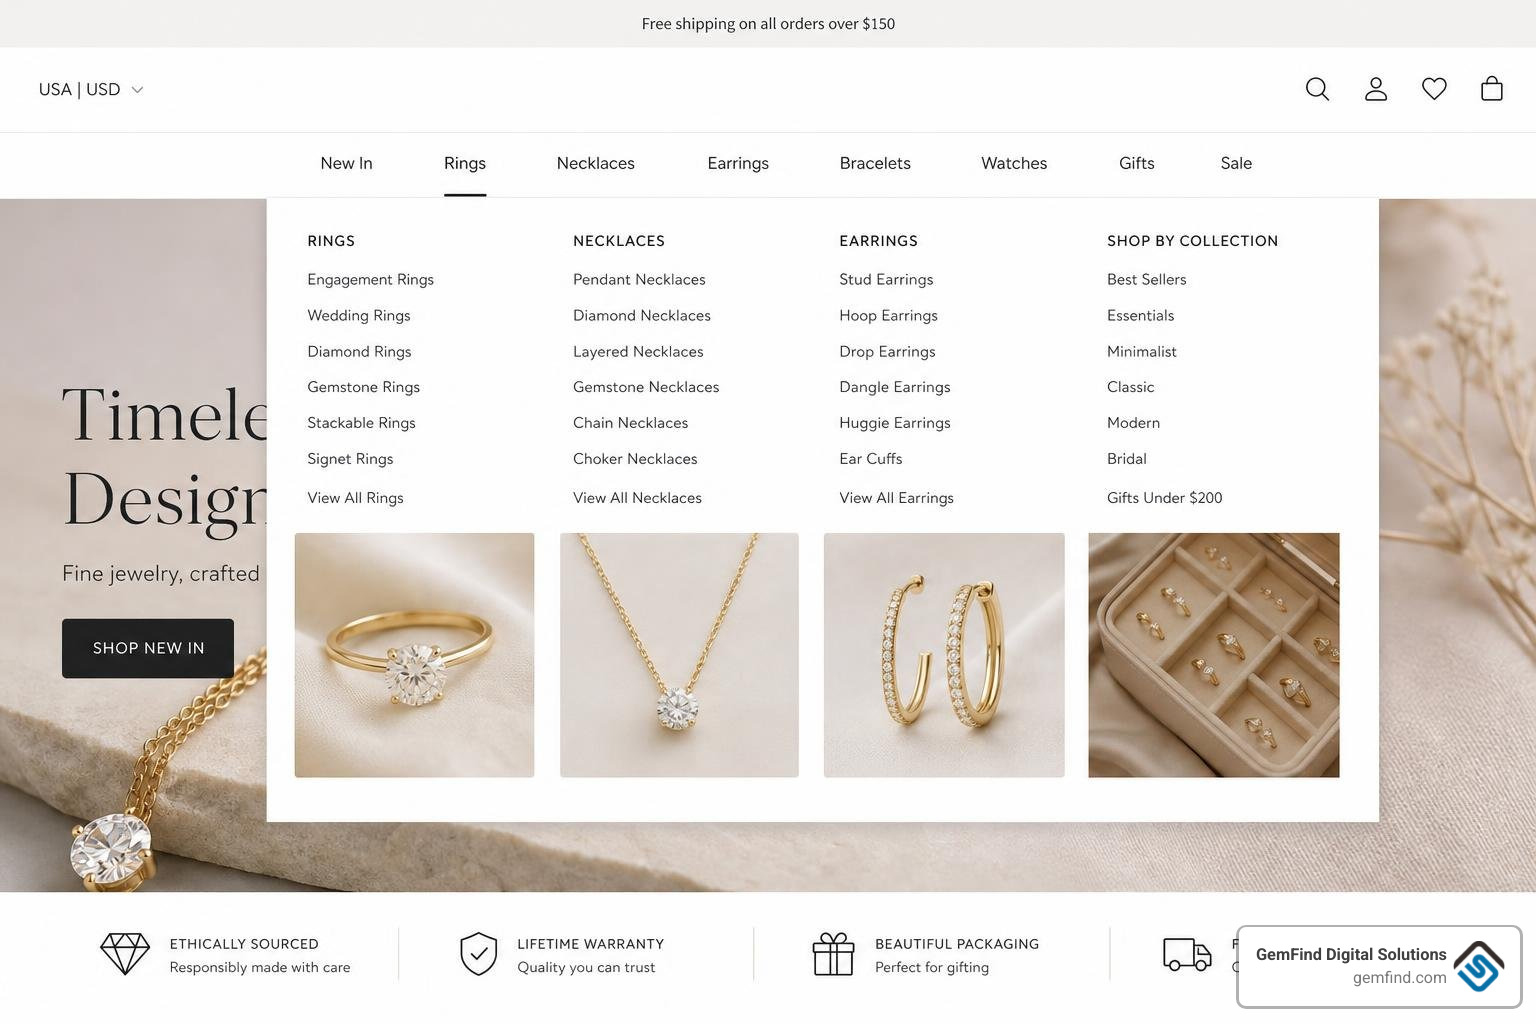The width and height of the screenshot is (1536, 1024).
Task: Click the EARRINGS column heading
Action: click(878, 241)
